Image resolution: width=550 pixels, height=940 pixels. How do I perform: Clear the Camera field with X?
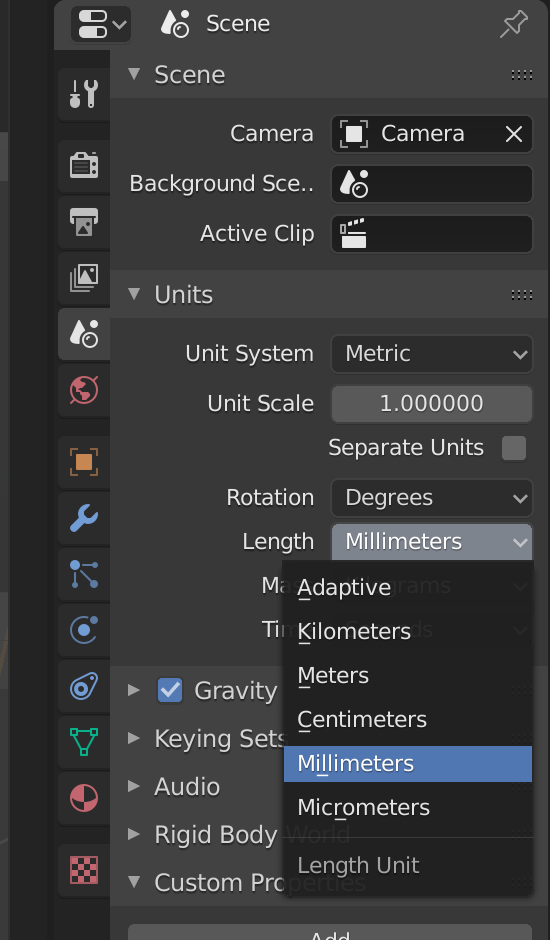pos(514,134)
